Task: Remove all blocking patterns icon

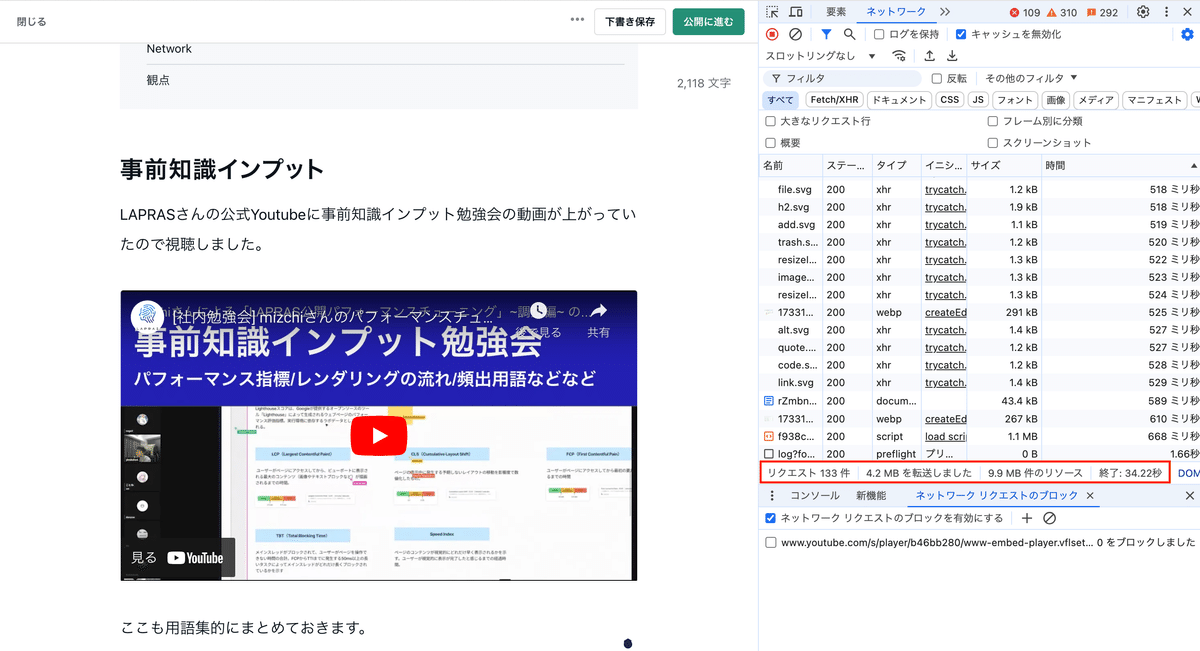Action: tap(1049, 518)
